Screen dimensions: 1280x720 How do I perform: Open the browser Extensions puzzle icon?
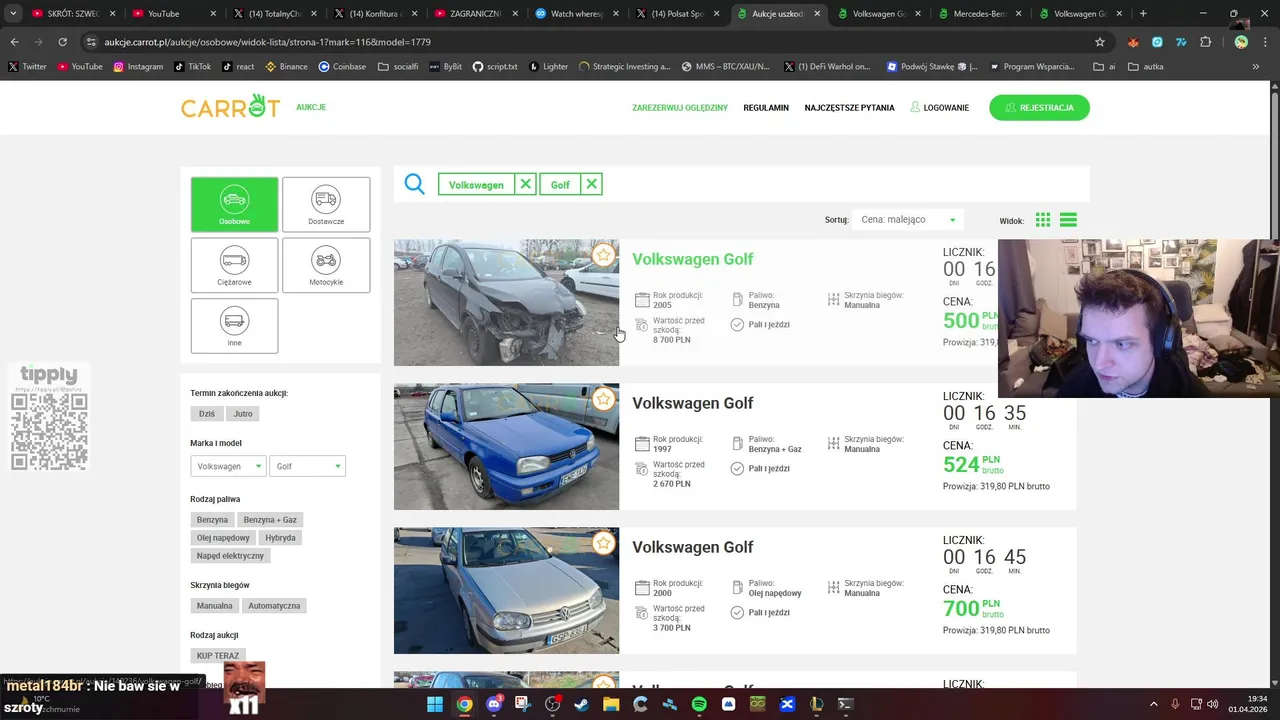[x=1205, y=42]
